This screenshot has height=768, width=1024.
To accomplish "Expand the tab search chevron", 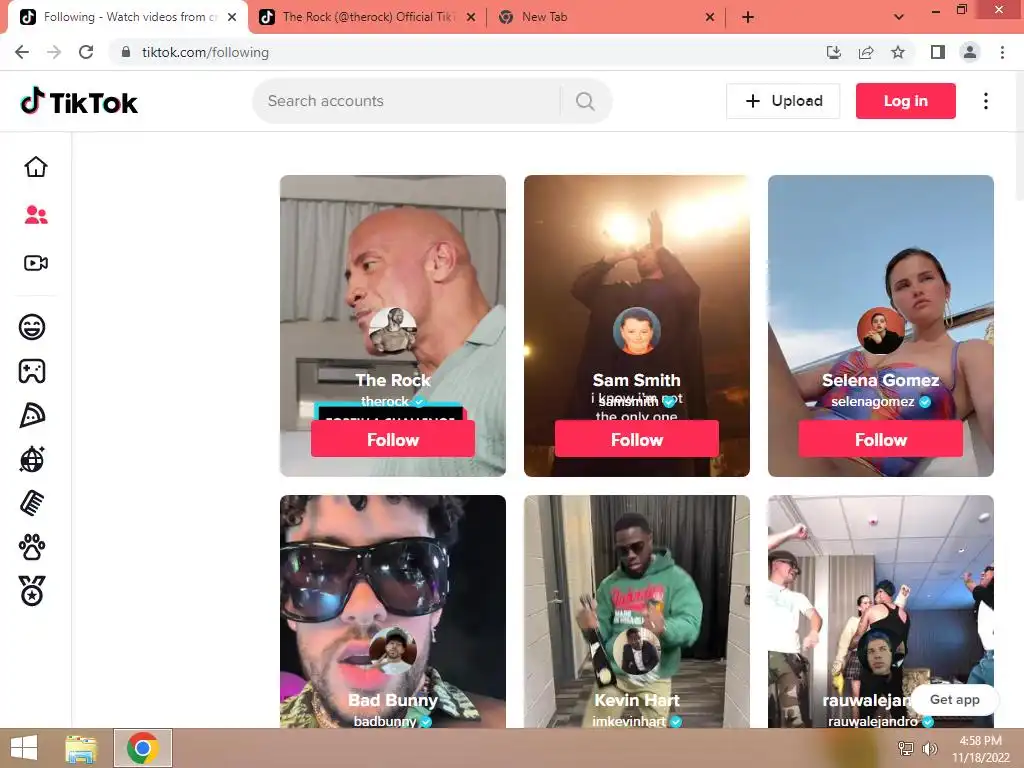I will [899, 17].
